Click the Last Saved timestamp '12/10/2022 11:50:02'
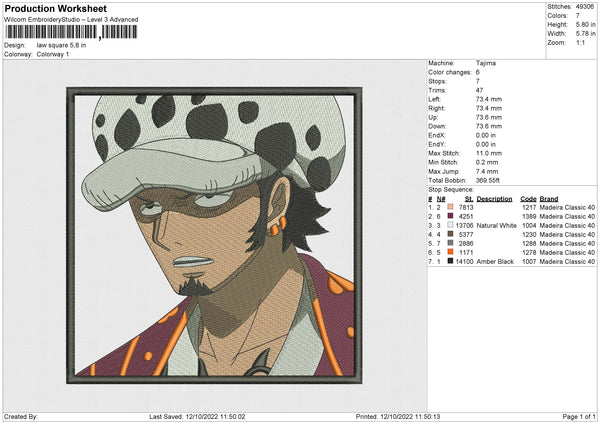 [215, 416]
